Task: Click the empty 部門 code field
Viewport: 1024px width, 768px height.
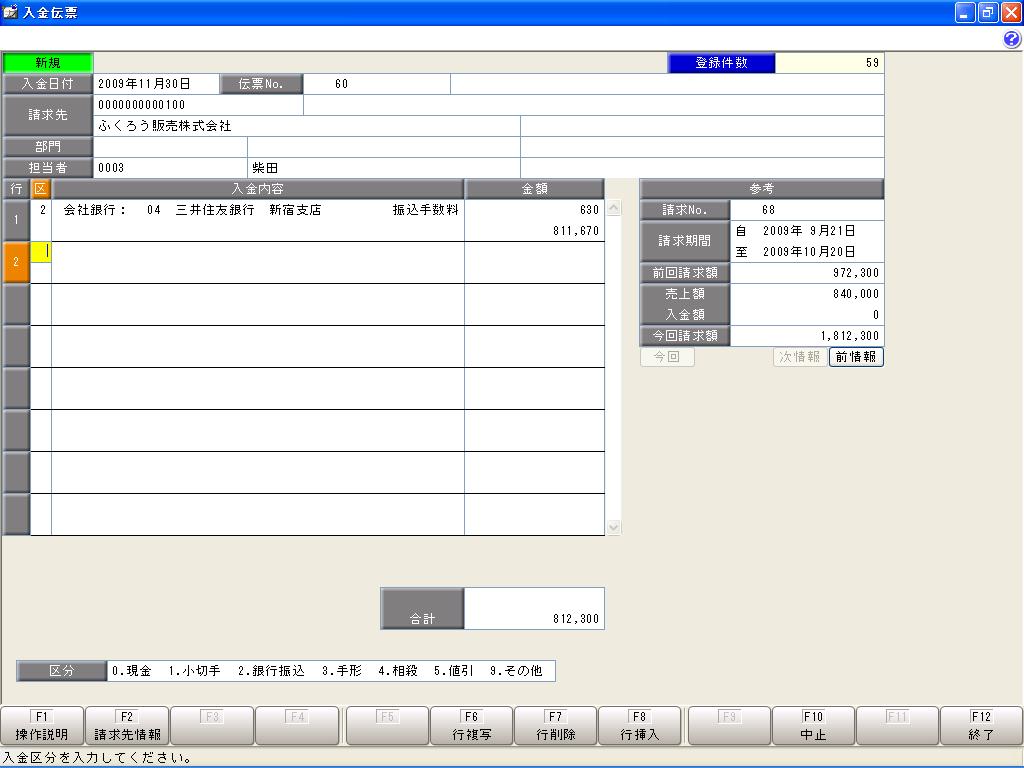Action: point(170,146)
